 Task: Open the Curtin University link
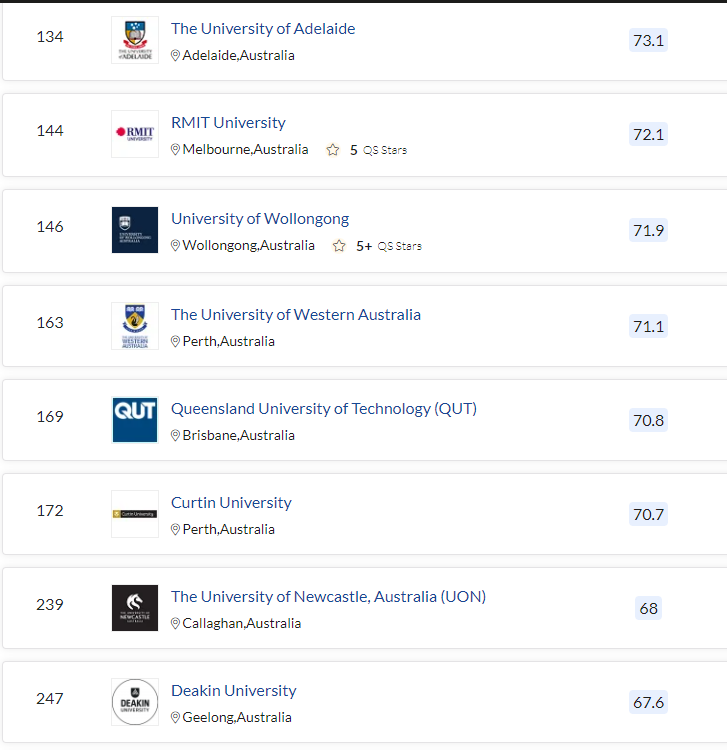[231, 503]
